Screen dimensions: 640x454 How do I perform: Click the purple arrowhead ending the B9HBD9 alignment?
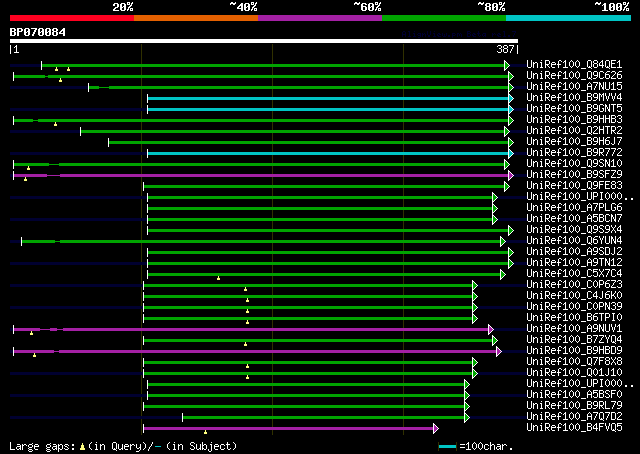click(499, 352)
